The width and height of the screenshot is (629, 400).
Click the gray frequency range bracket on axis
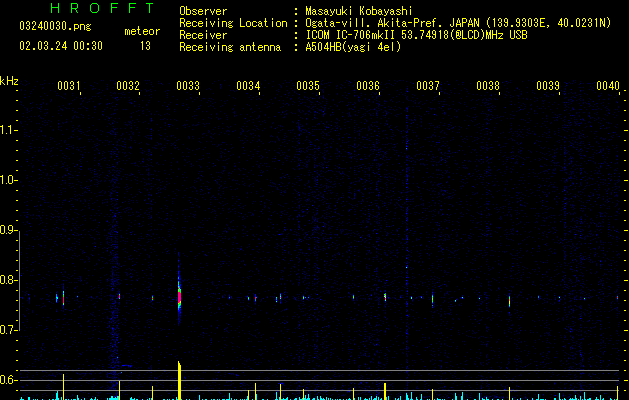19,280
